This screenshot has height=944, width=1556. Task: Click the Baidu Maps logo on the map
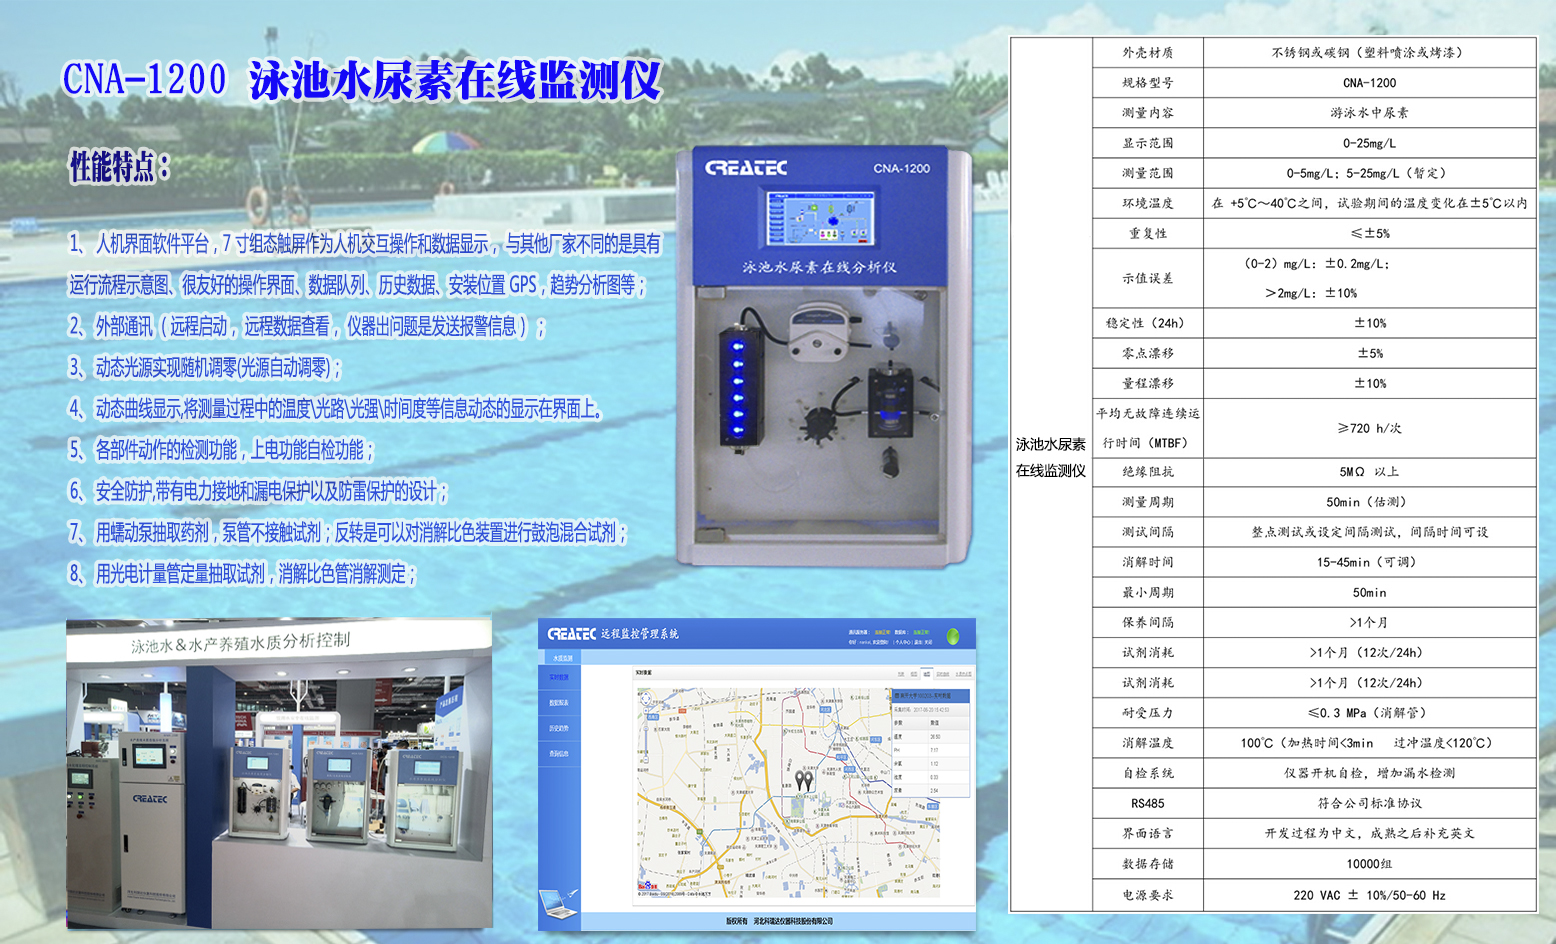point(648,885)
